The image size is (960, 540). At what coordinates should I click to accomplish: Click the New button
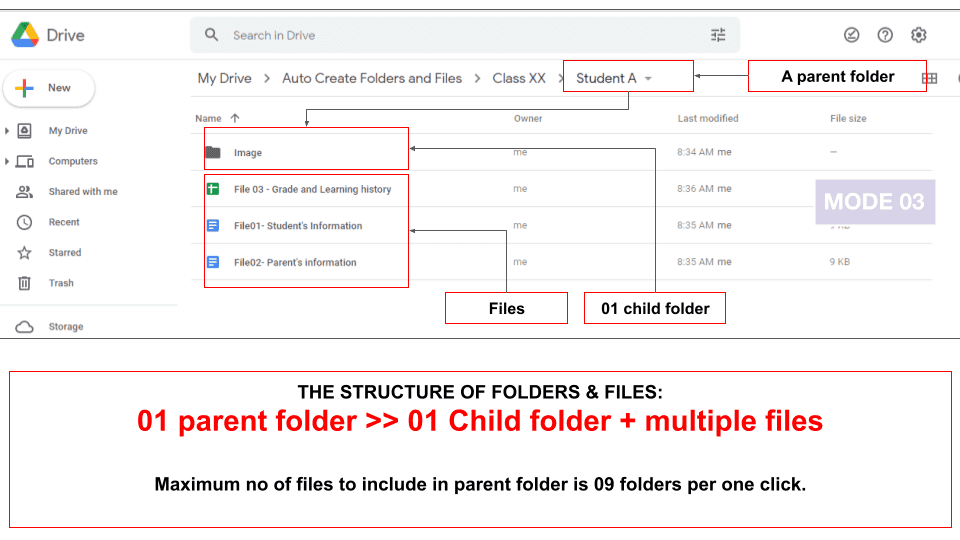[x=49, y=88]
